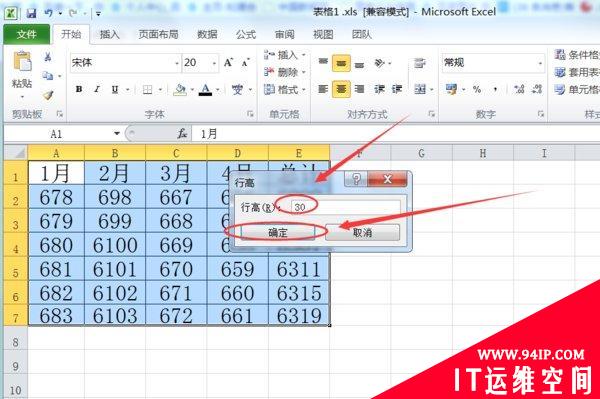Click the Increase Font Size icon
Viewport: 600px width, 399px height.
point(229,63)
